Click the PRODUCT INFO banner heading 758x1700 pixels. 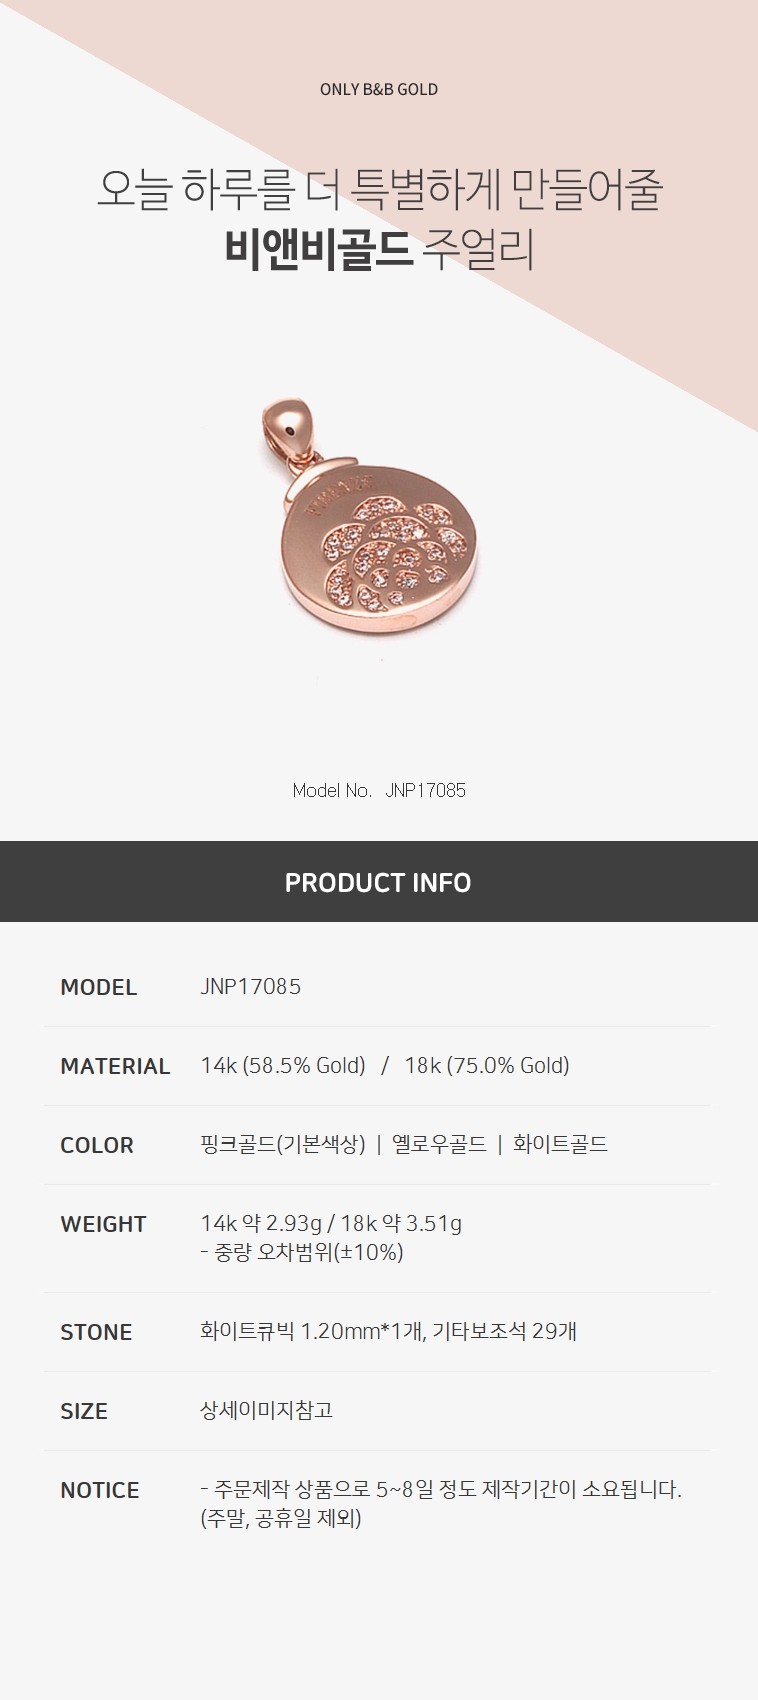(378, 882)
